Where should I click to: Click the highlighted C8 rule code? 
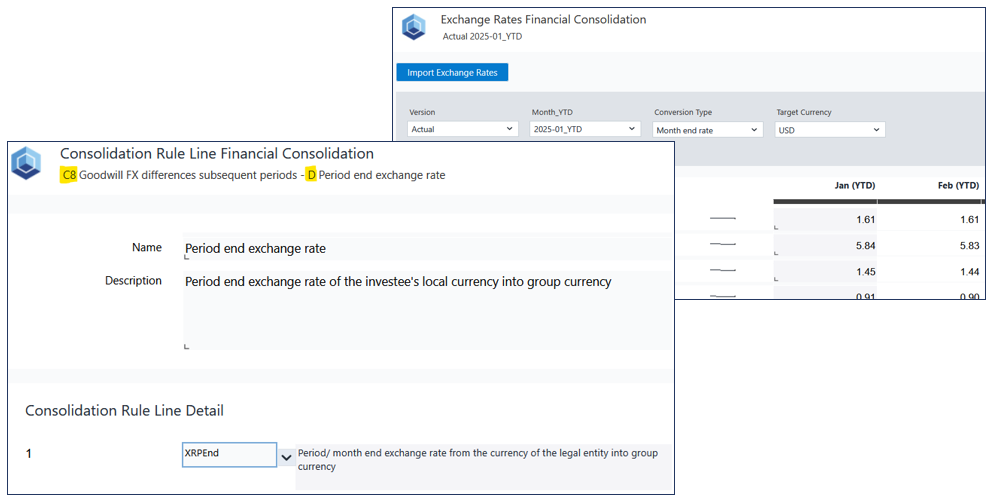(x=68, y=175)
